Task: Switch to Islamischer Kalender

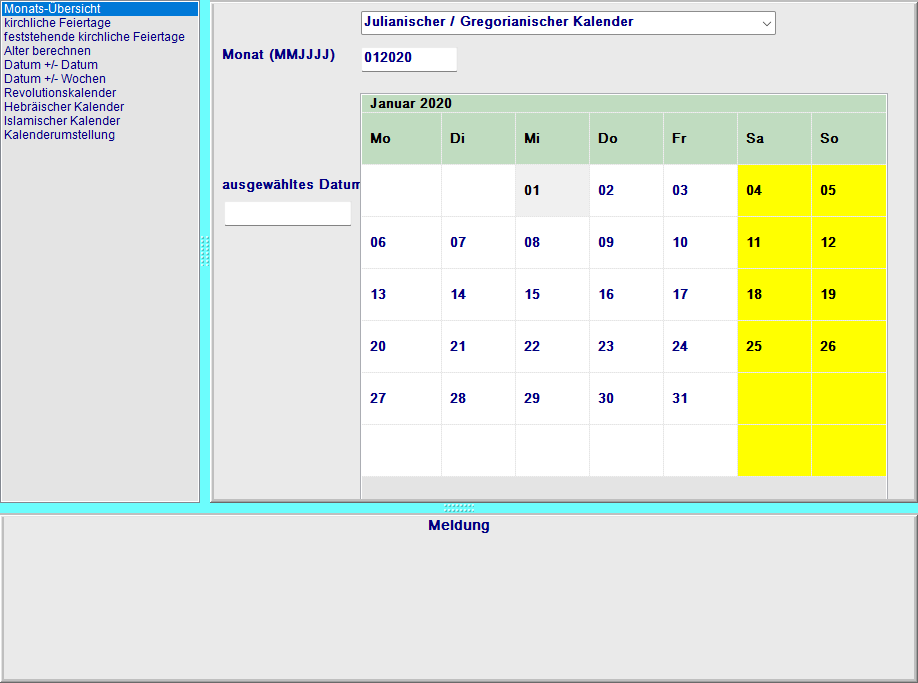Action: 62,121
